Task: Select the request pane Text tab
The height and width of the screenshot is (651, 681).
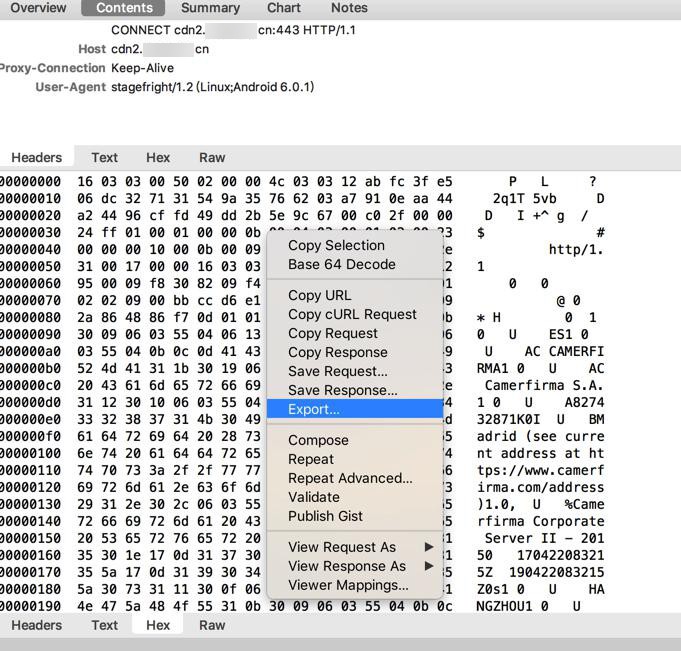Action: coord(104,157)
